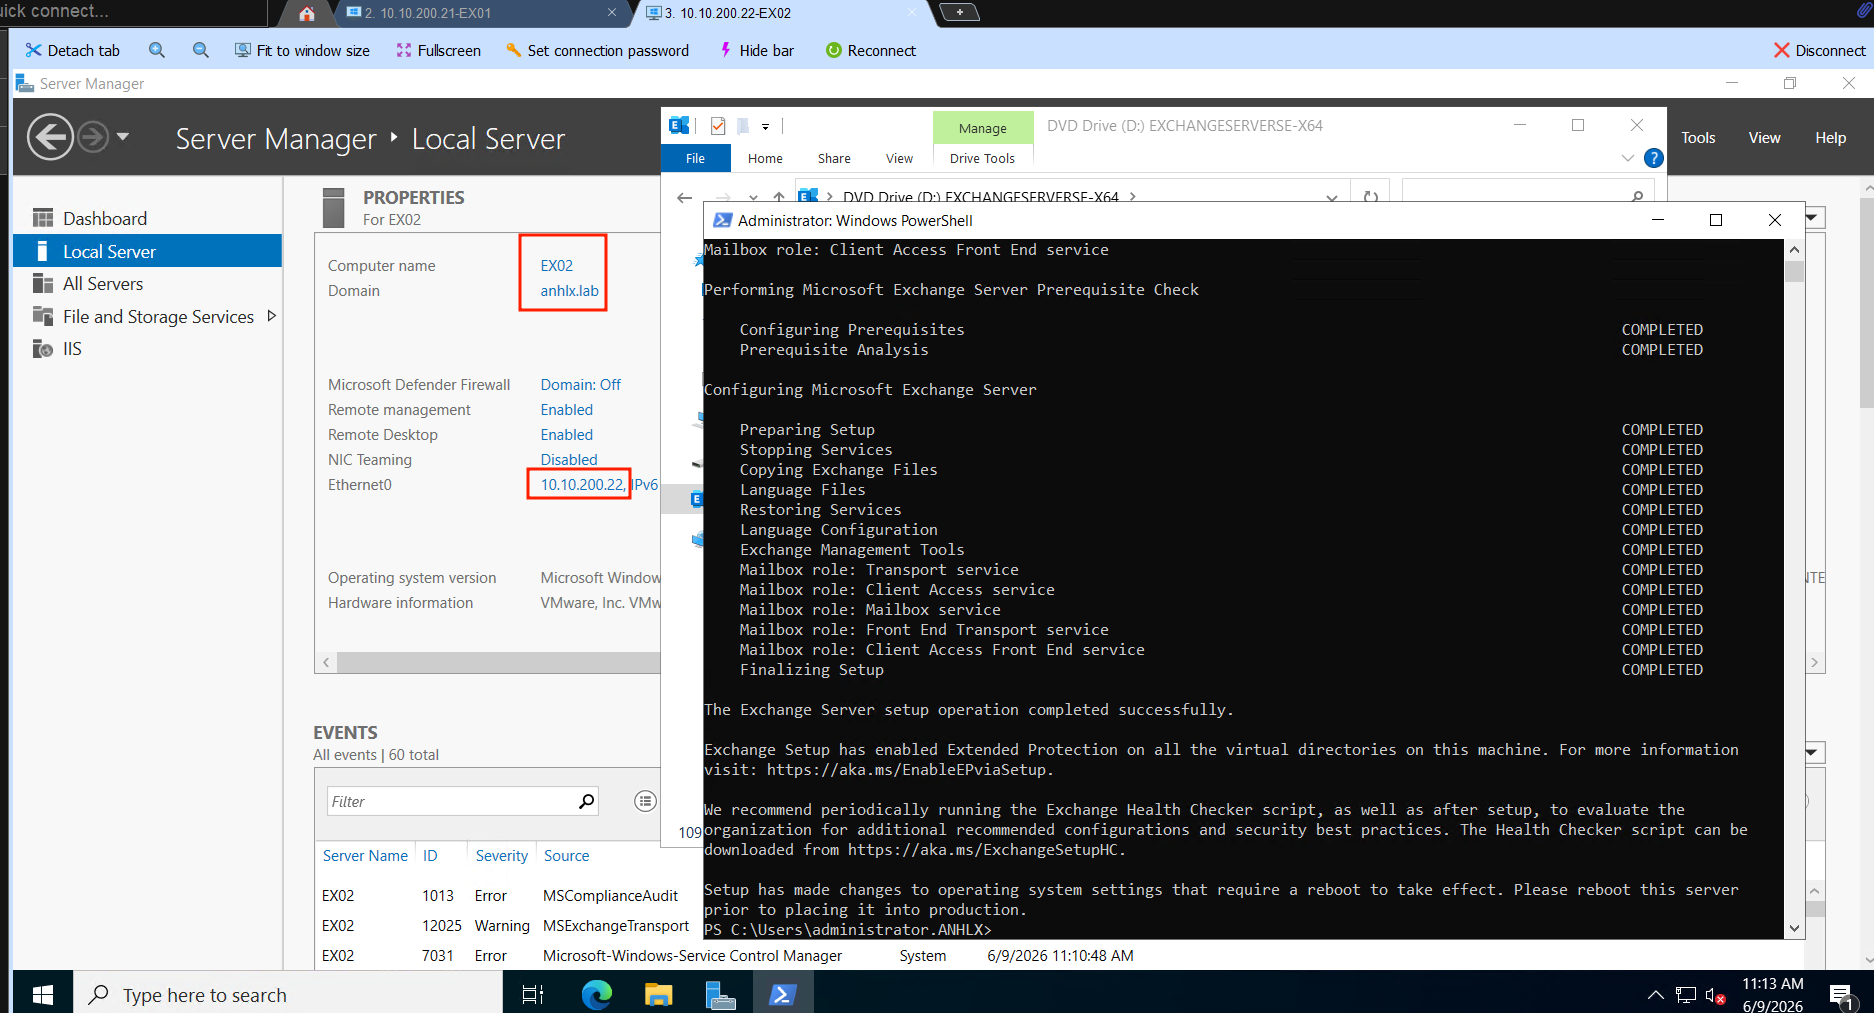Viewport: 1874px width, 1013px height.
Task: Open File Explorer from the taskbar
Action: 659,994
